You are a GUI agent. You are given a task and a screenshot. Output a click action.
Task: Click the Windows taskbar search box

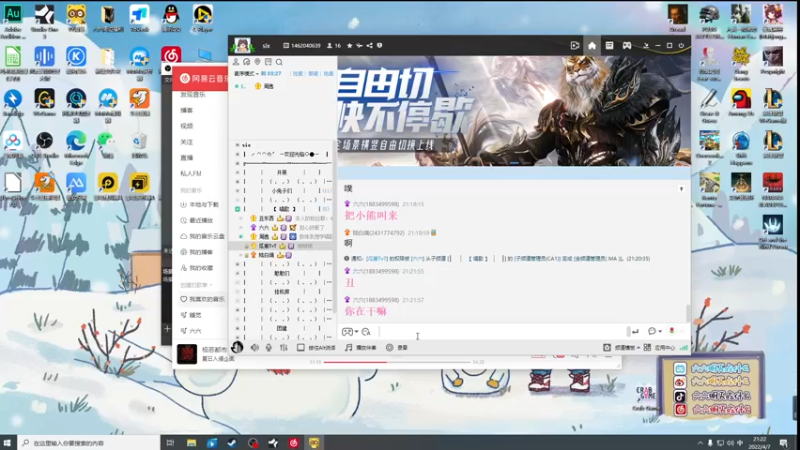pos(89,443)
